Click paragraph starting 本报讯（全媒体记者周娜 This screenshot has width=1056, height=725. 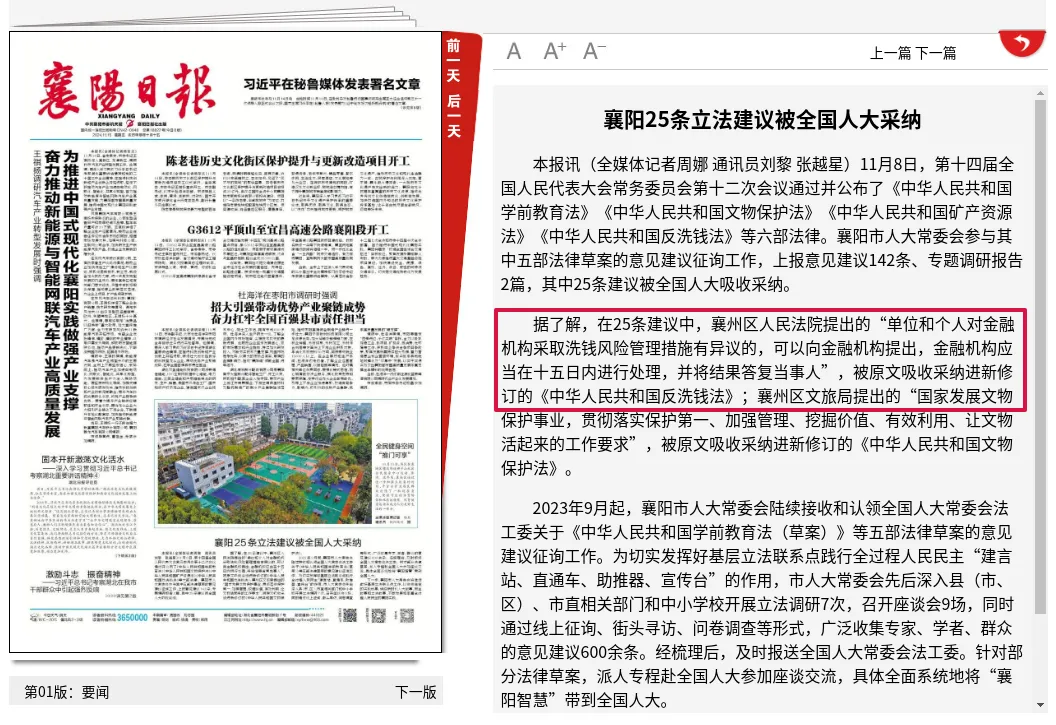tap(762, 224)
